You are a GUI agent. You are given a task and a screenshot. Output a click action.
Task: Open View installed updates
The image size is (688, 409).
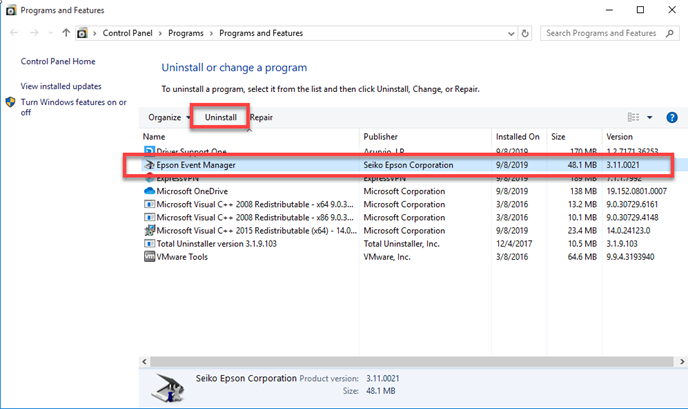click(61, 86)
